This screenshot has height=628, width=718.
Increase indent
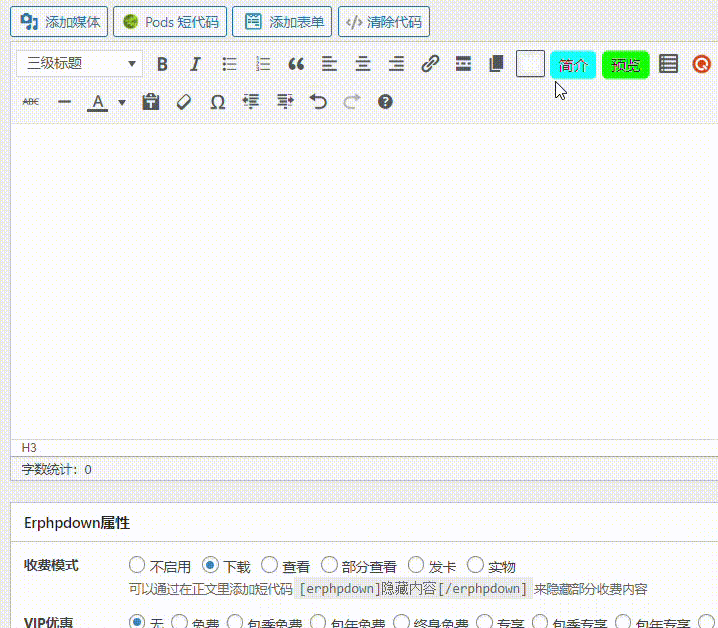click(285, 102)
